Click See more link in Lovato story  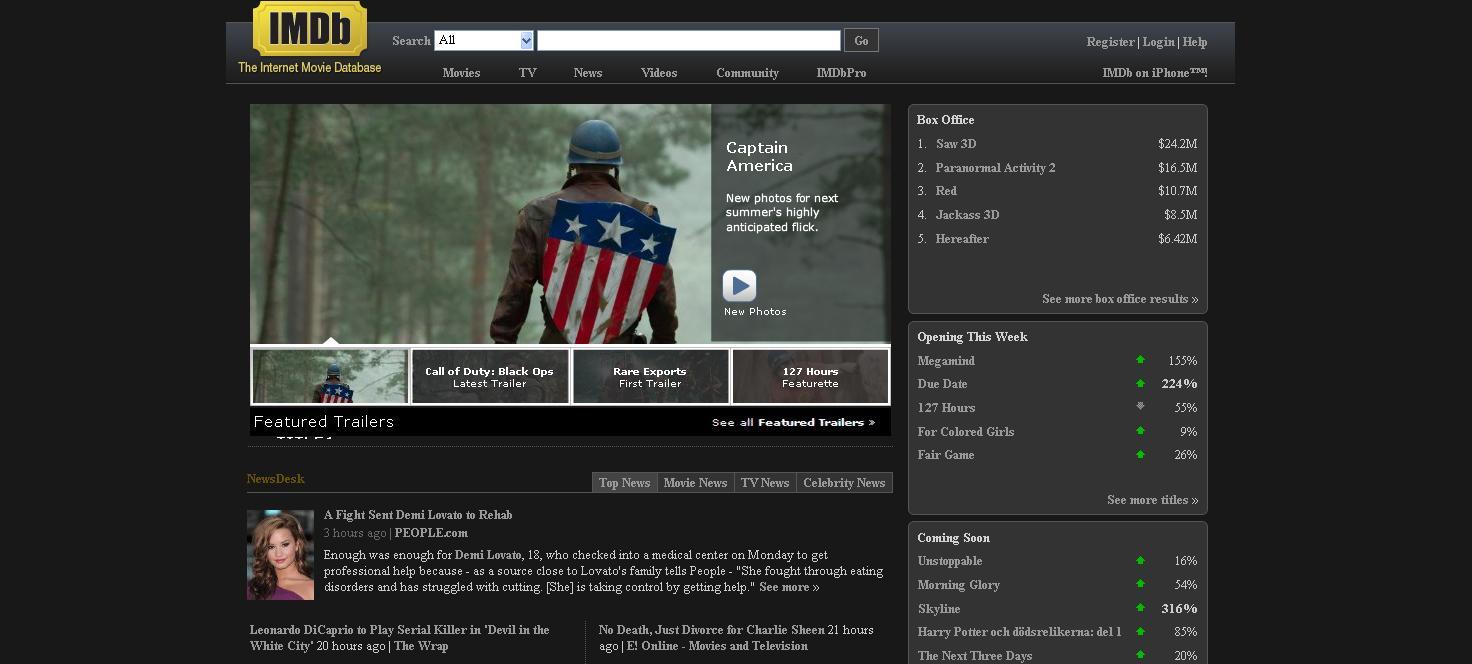click(x=789, y=587)
